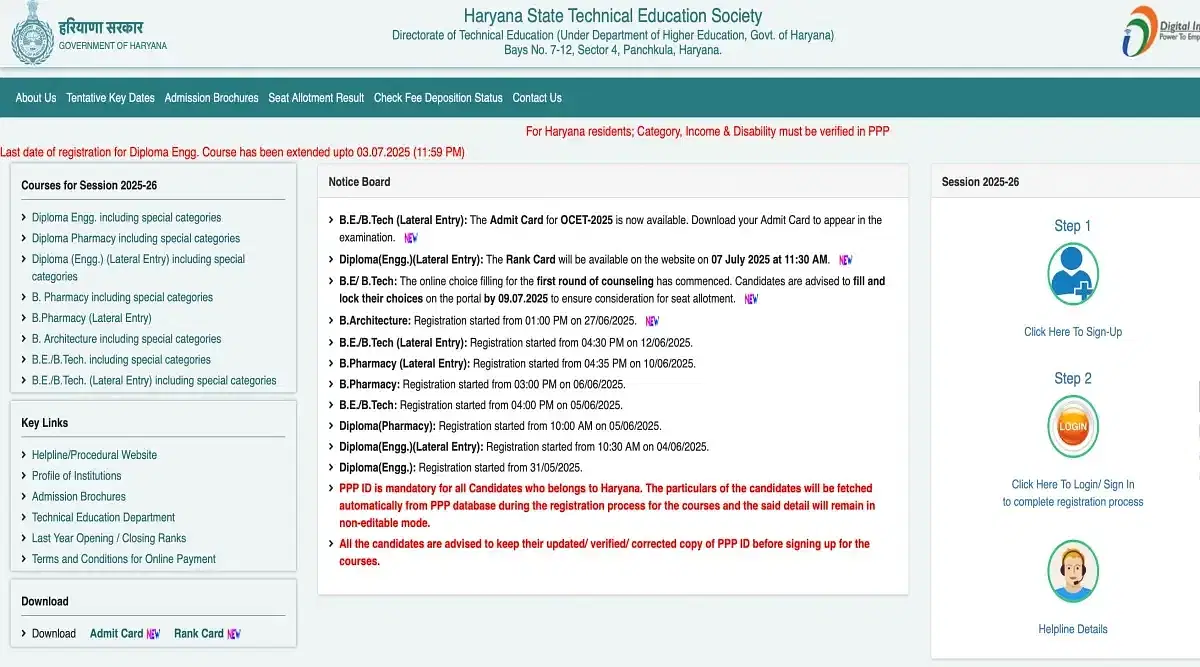Click the Digital India logo
Viewport: 1200px width, 667px height.
(x=1161, y=31)
